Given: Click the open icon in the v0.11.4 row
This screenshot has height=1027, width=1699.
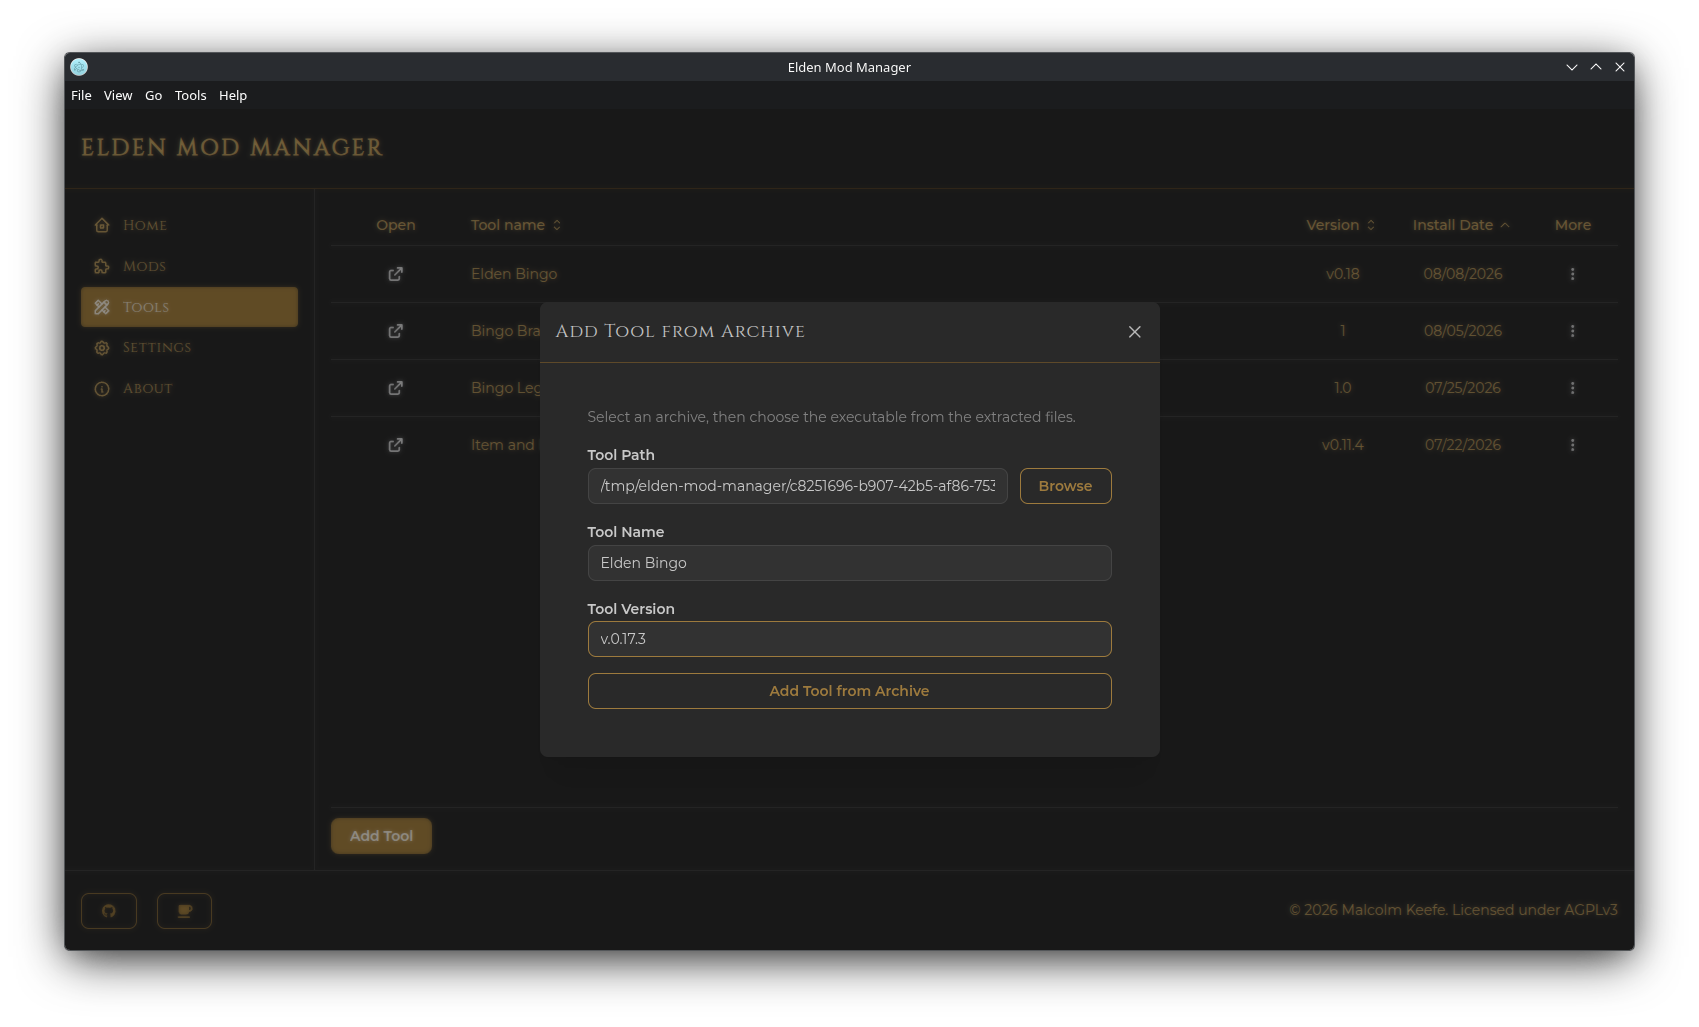Looking at the screenshot, I should pyautogui.click(x=396, y=445).
